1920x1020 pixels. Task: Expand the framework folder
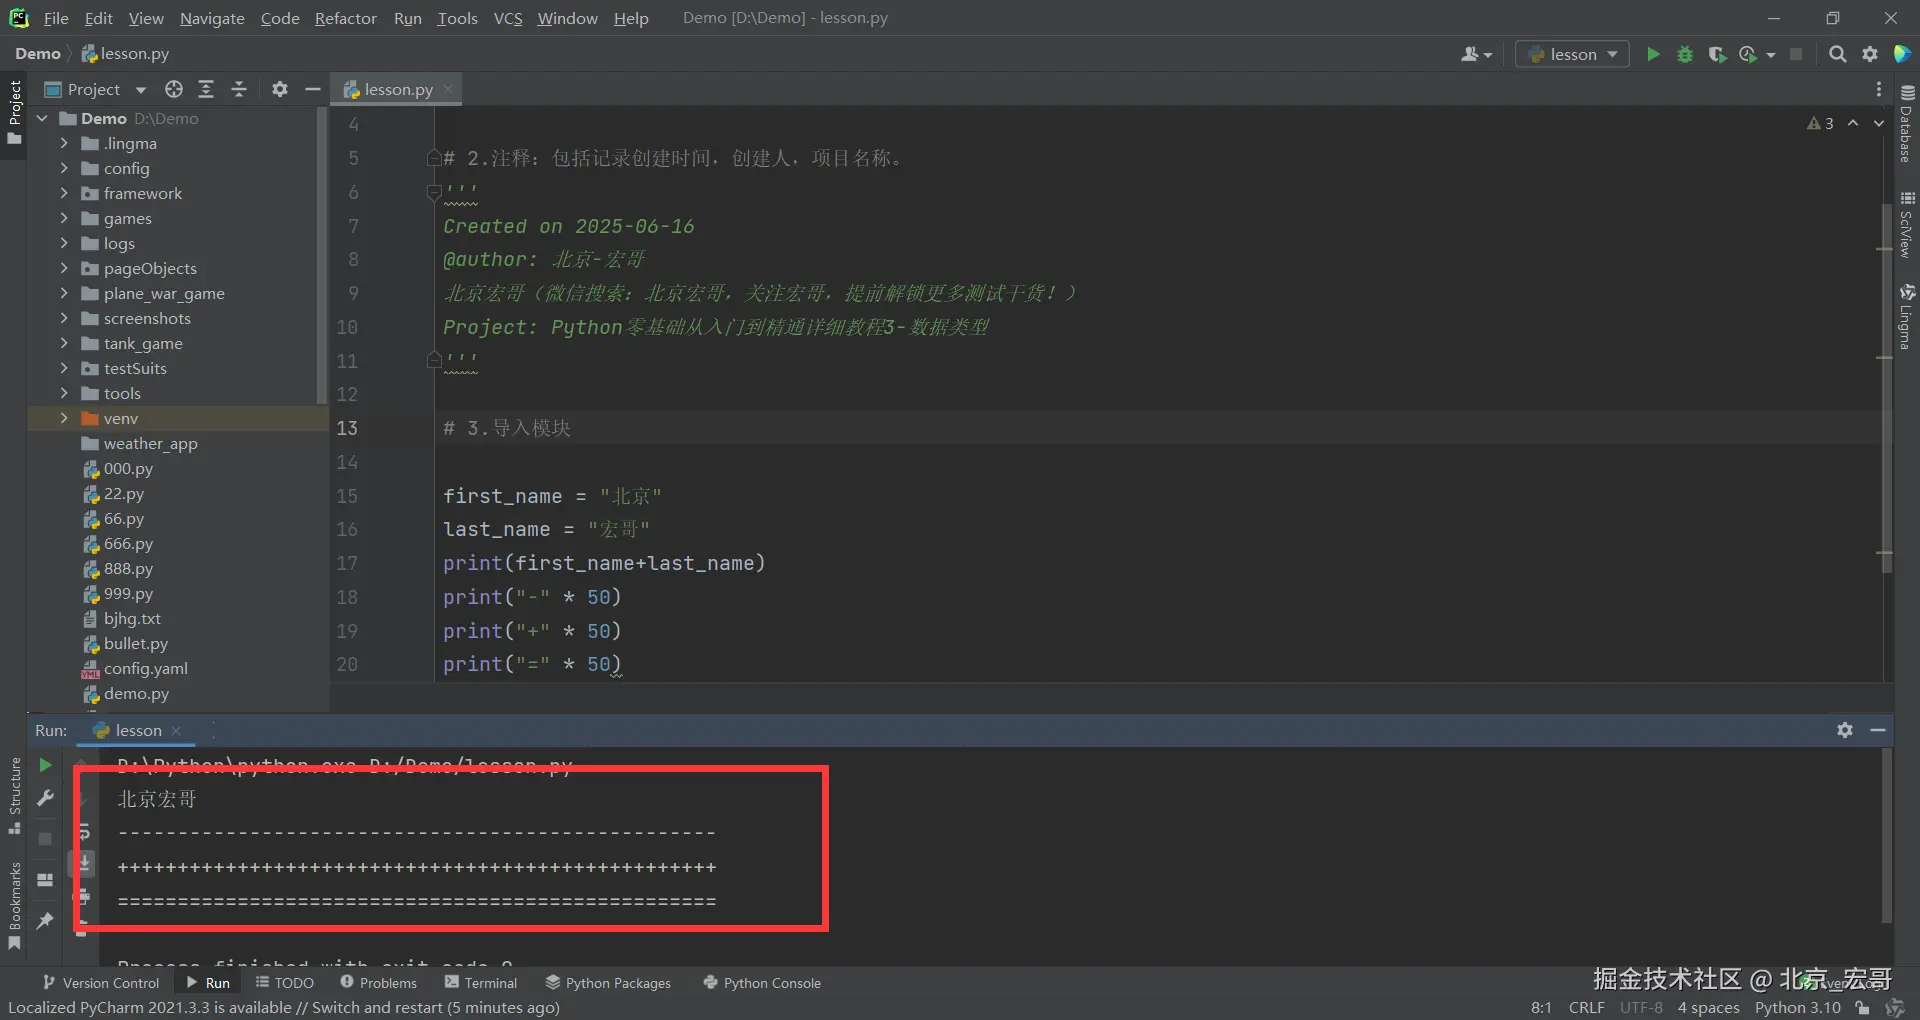(x=64, y=193)
